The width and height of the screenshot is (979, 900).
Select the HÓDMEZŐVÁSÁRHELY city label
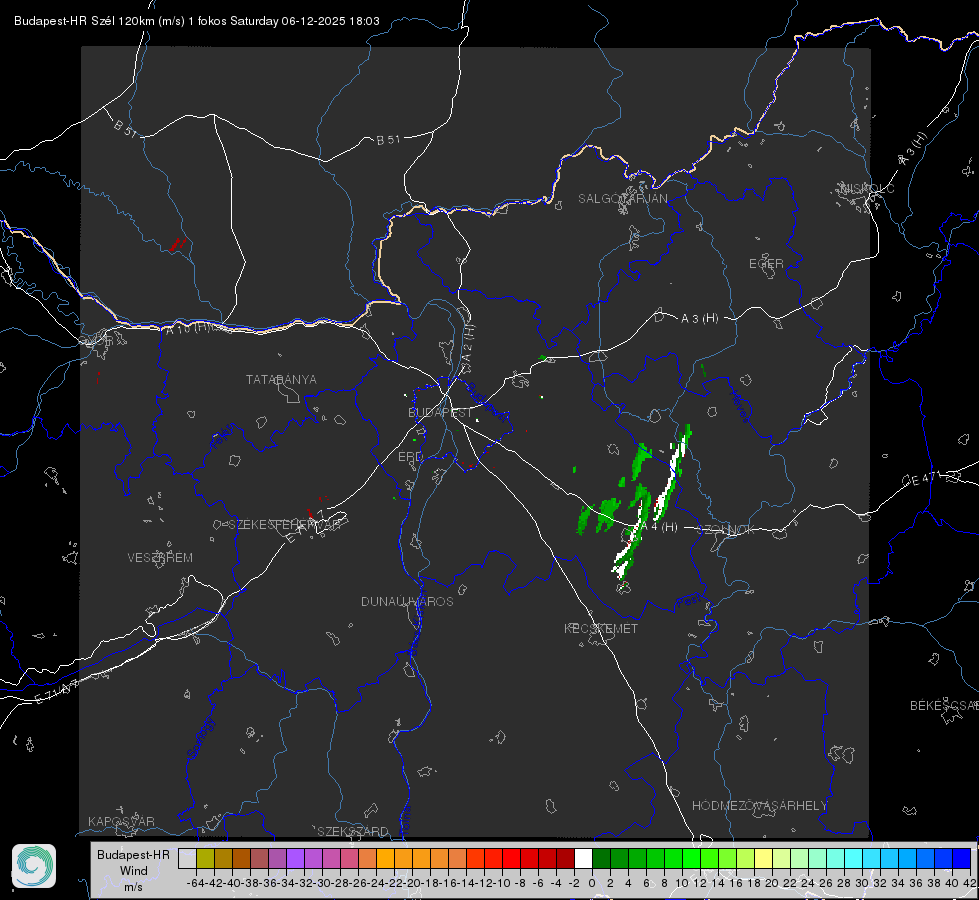click(x=760, y=806)
